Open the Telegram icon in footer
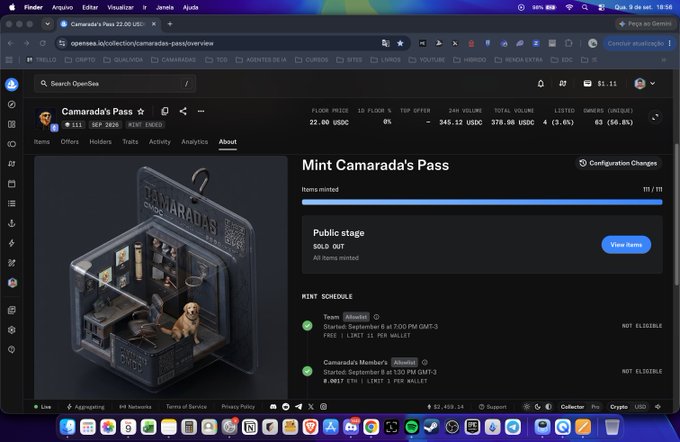 pos(298,407)
